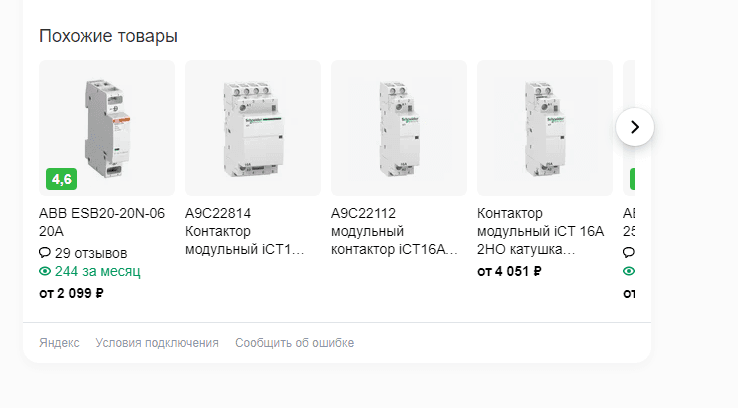
Task: Open the ABB ESB20-20N-06 20A title link
Action: (102, 222)
